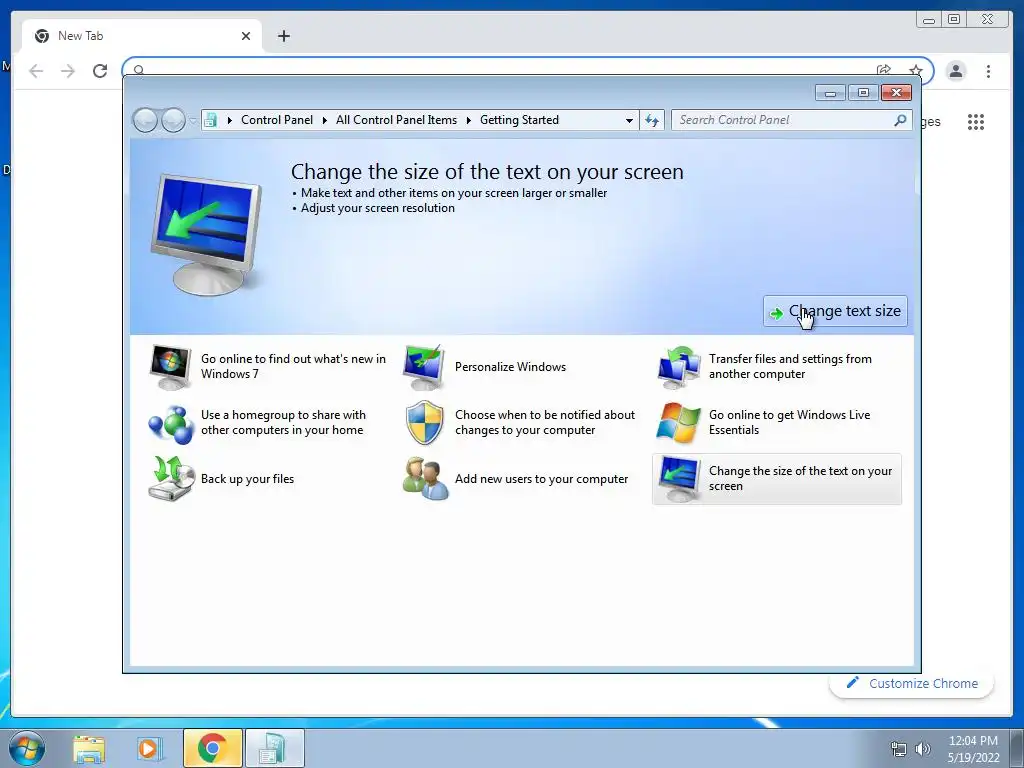This screenshot has width=1024, height=768.
Task: Select 'Add new users to your computer' text
Action: pos(541,479)
